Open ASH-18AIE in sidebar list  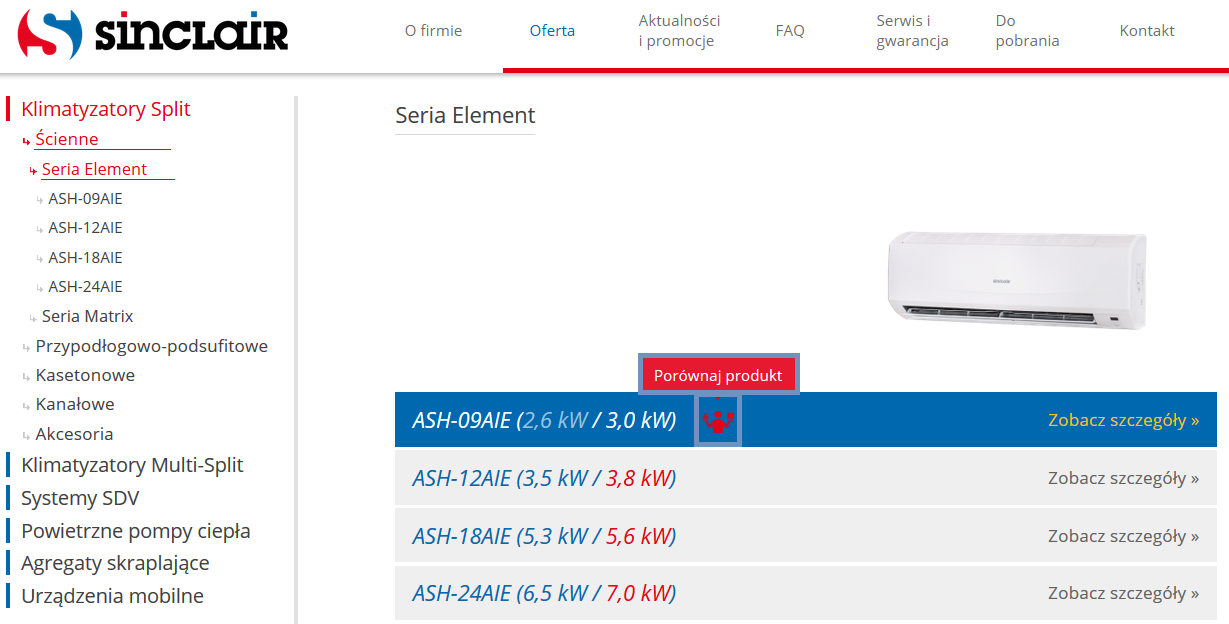[x=85, y=258]
